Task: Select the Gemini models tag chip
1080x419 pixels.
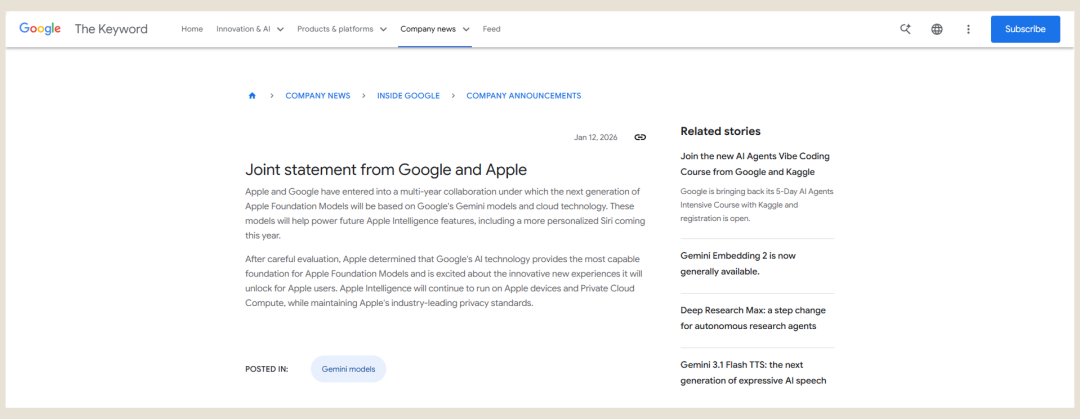Action: point(348,369)
